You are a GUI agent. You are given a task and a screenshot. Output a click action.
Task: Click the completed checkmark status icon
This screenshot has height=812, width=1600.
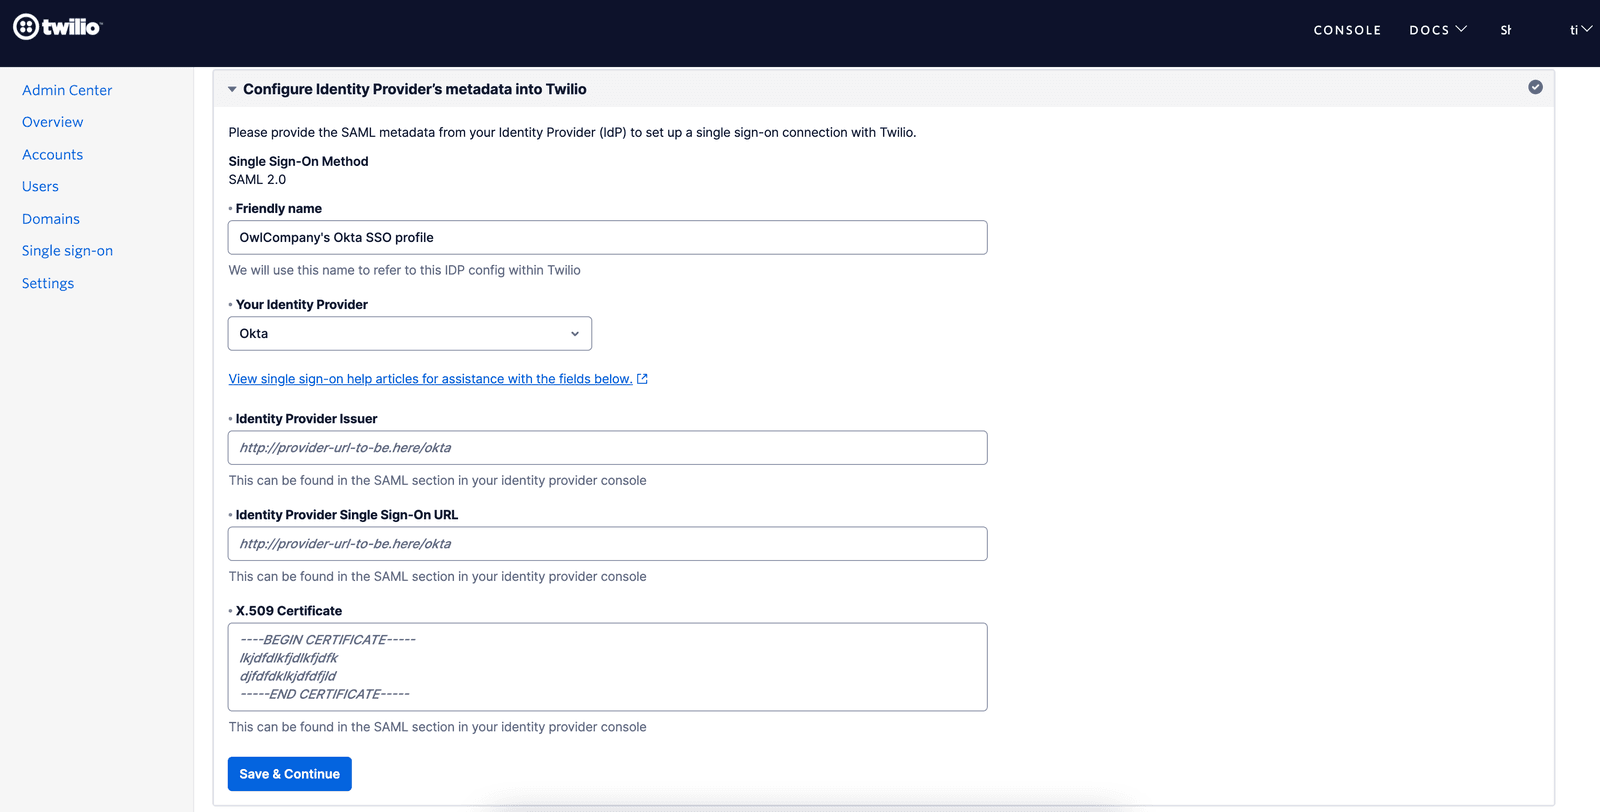(x=1536, y=87)
